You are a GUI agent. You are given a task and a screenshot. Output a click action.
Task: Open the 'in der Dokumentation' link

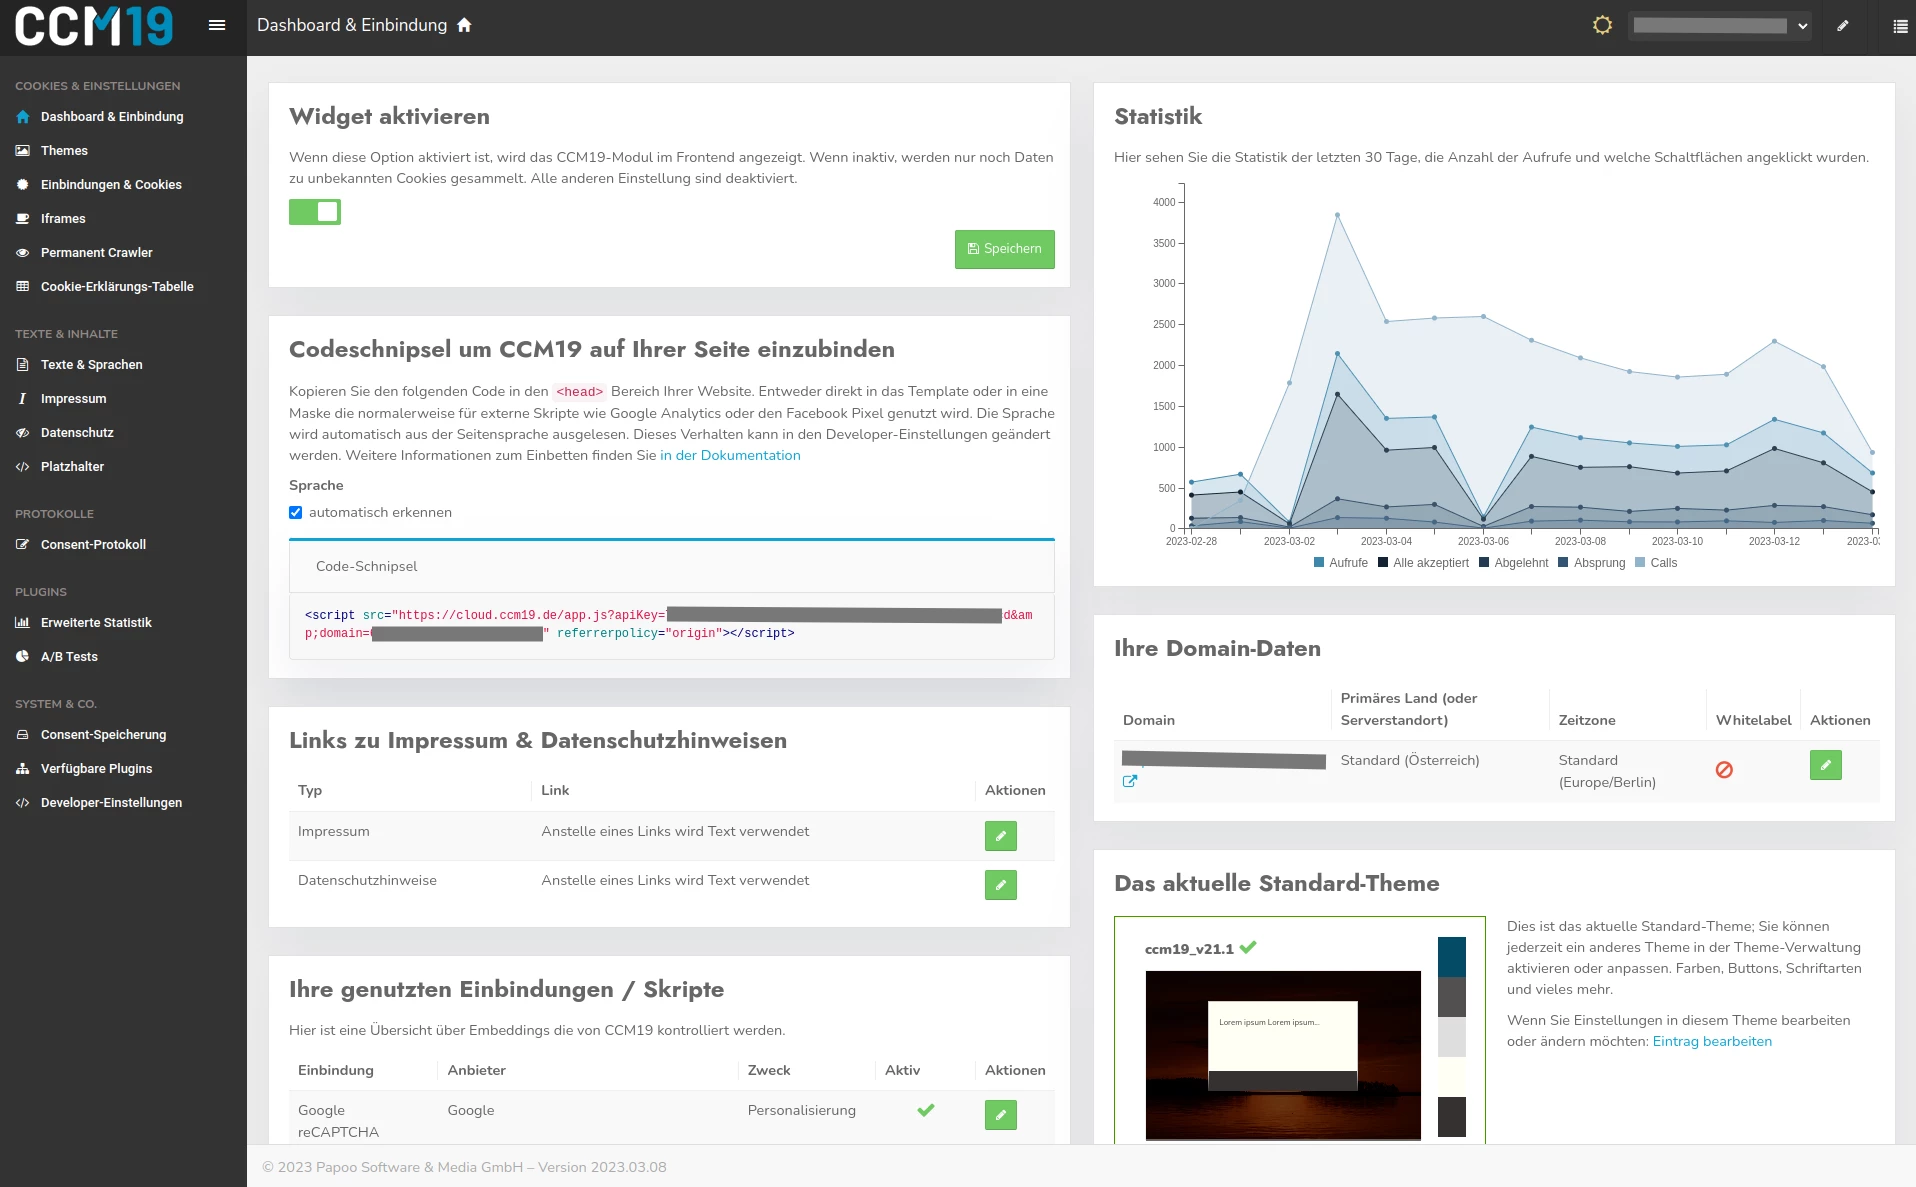[x=730, y=456]
